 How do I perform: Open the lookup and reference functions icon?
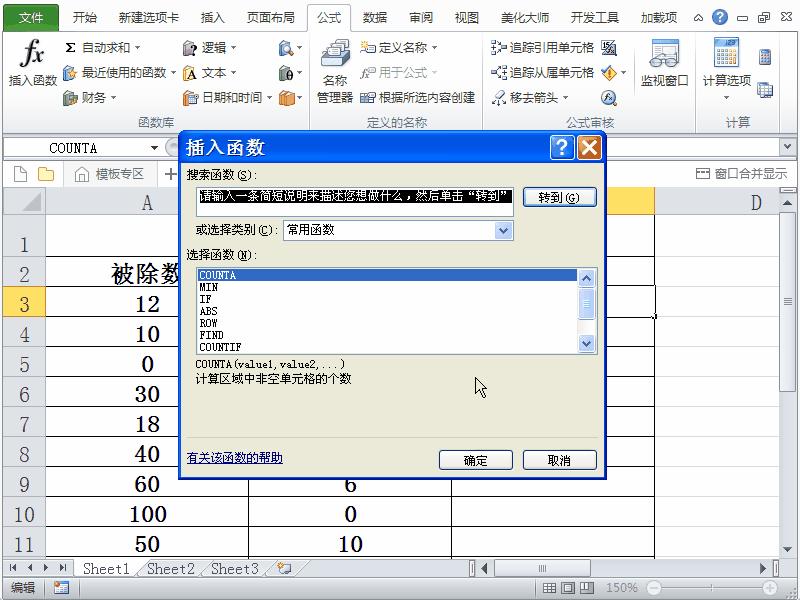click(286, 48)
